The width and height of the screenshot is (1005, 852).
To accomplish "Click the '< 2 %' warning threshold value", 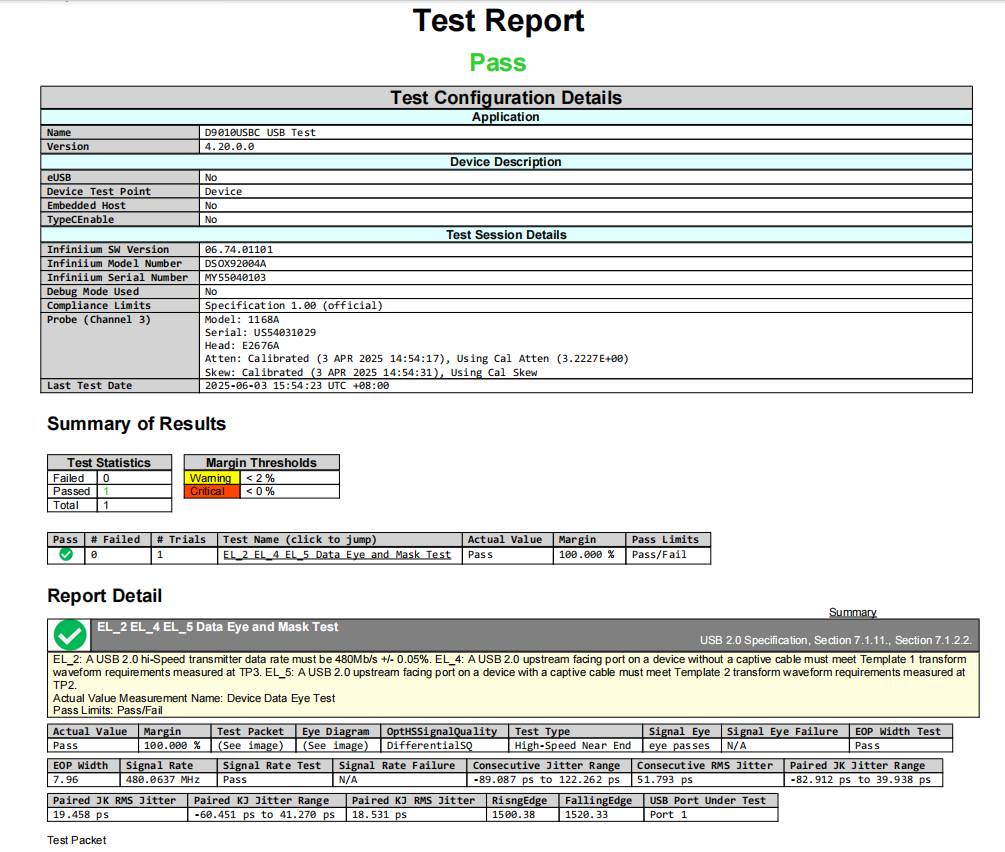I will pos(260,478).
